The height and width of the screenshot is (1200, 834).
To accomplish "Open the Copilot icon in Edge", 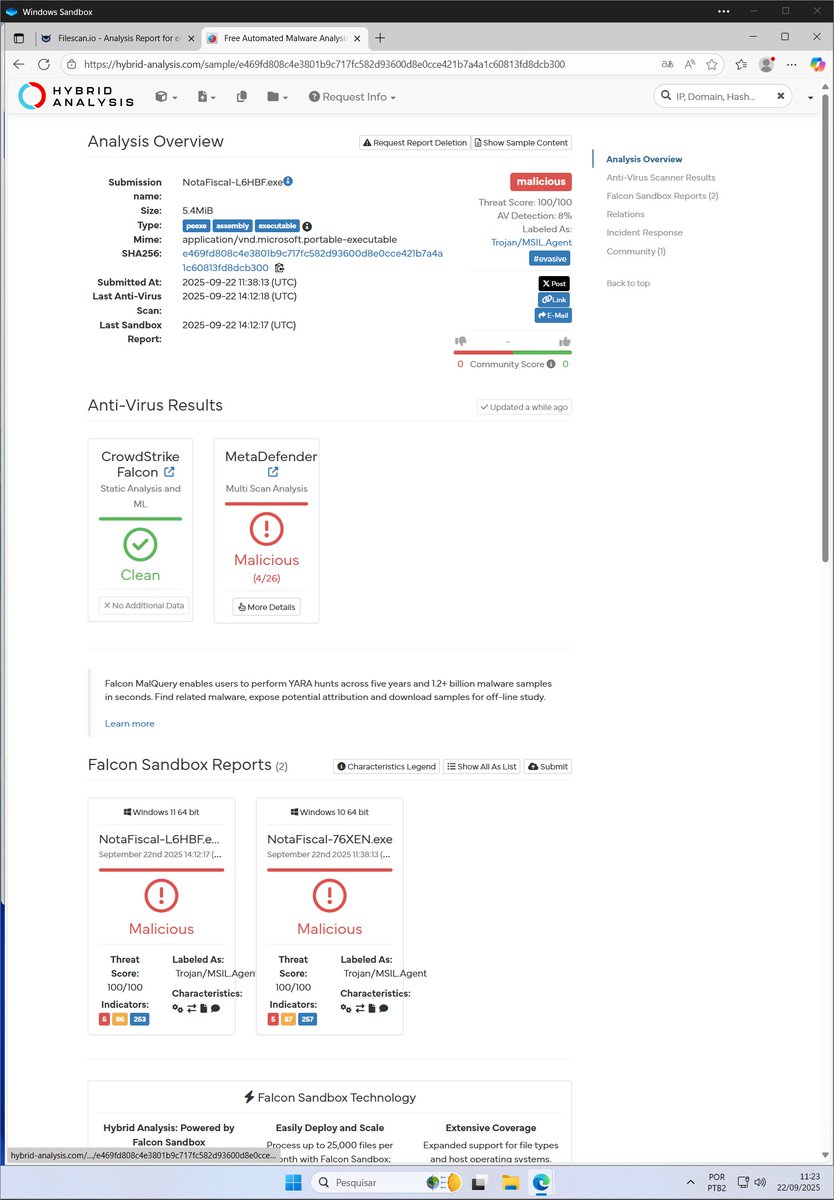I will click(817, 64).
